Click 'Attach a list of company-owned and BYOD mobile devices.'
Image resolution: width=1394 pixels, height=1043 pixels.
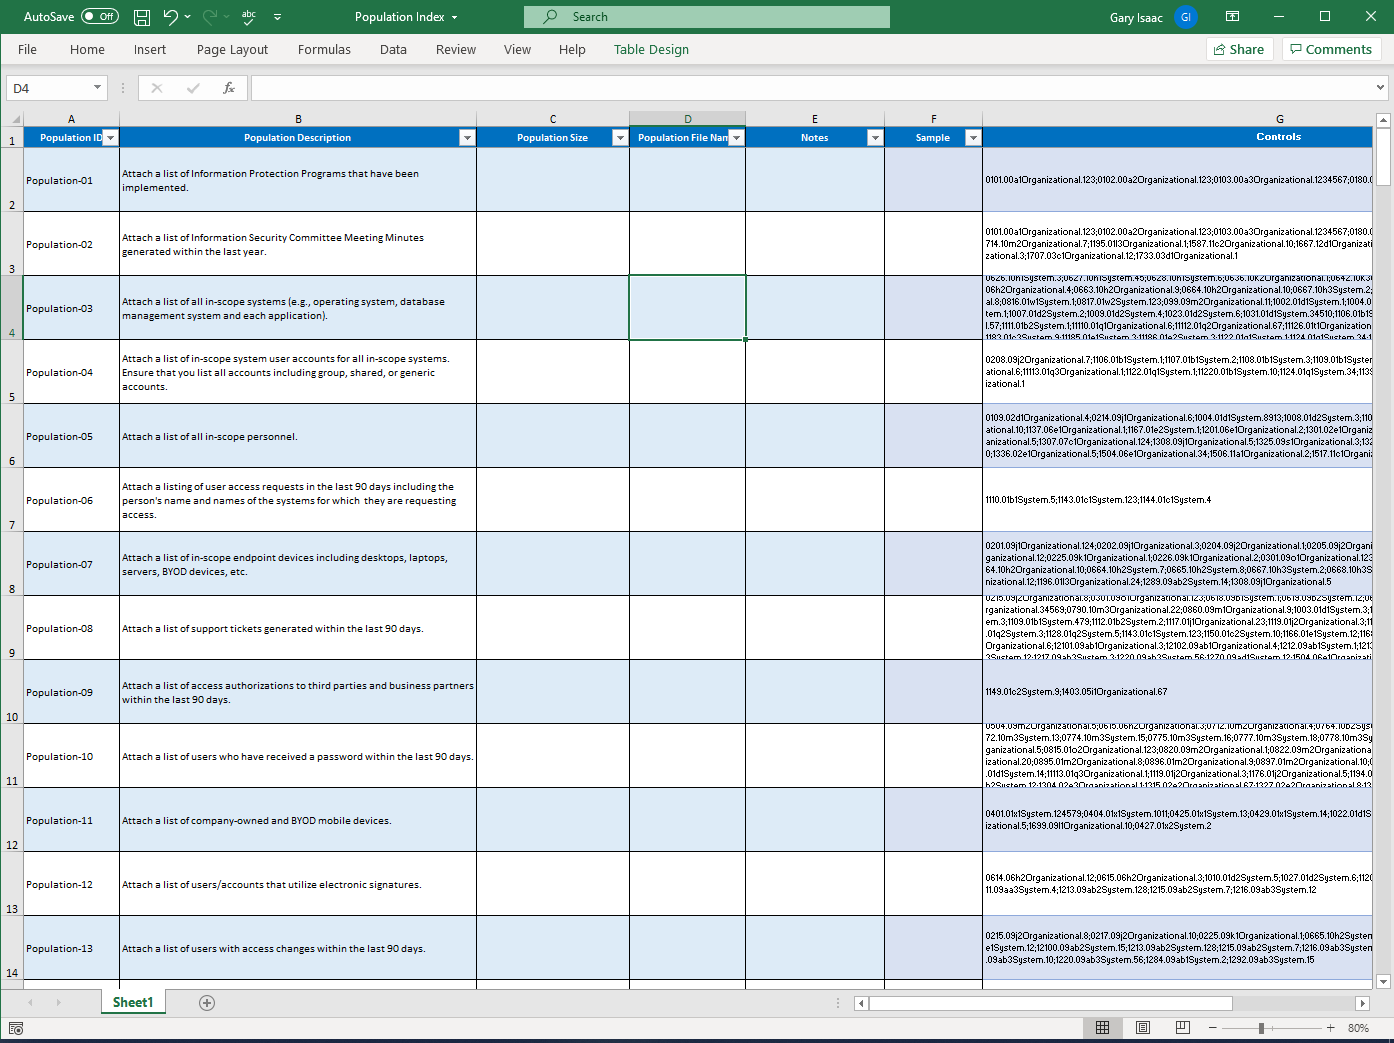click(298, 820)
